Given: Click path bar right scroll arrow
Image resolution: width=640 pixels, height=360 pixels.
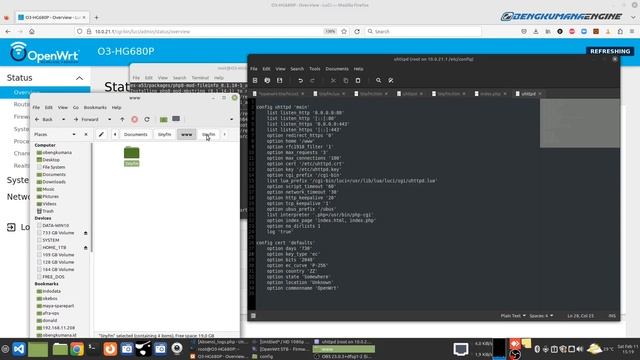Looking at the screenshot, I should pos(224,134).
